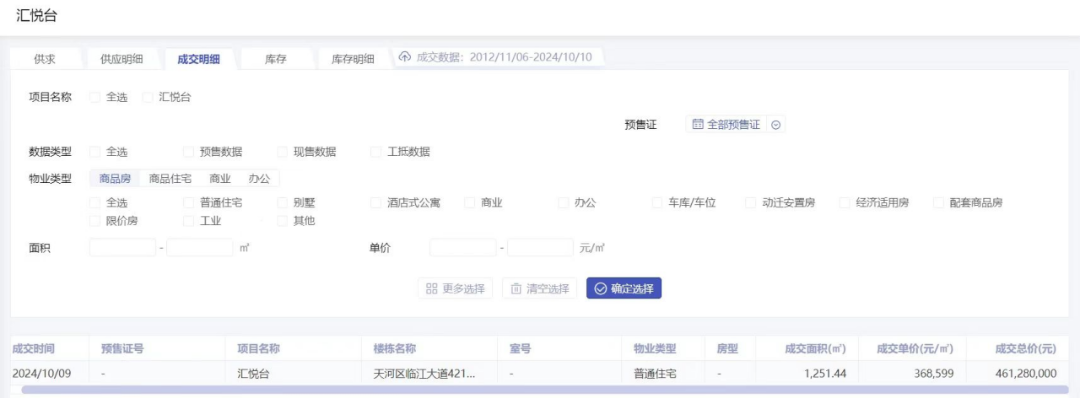
Task: Tick the 普通住宅 checkbox
Action: pyautogui.click(x=188, y=203)
